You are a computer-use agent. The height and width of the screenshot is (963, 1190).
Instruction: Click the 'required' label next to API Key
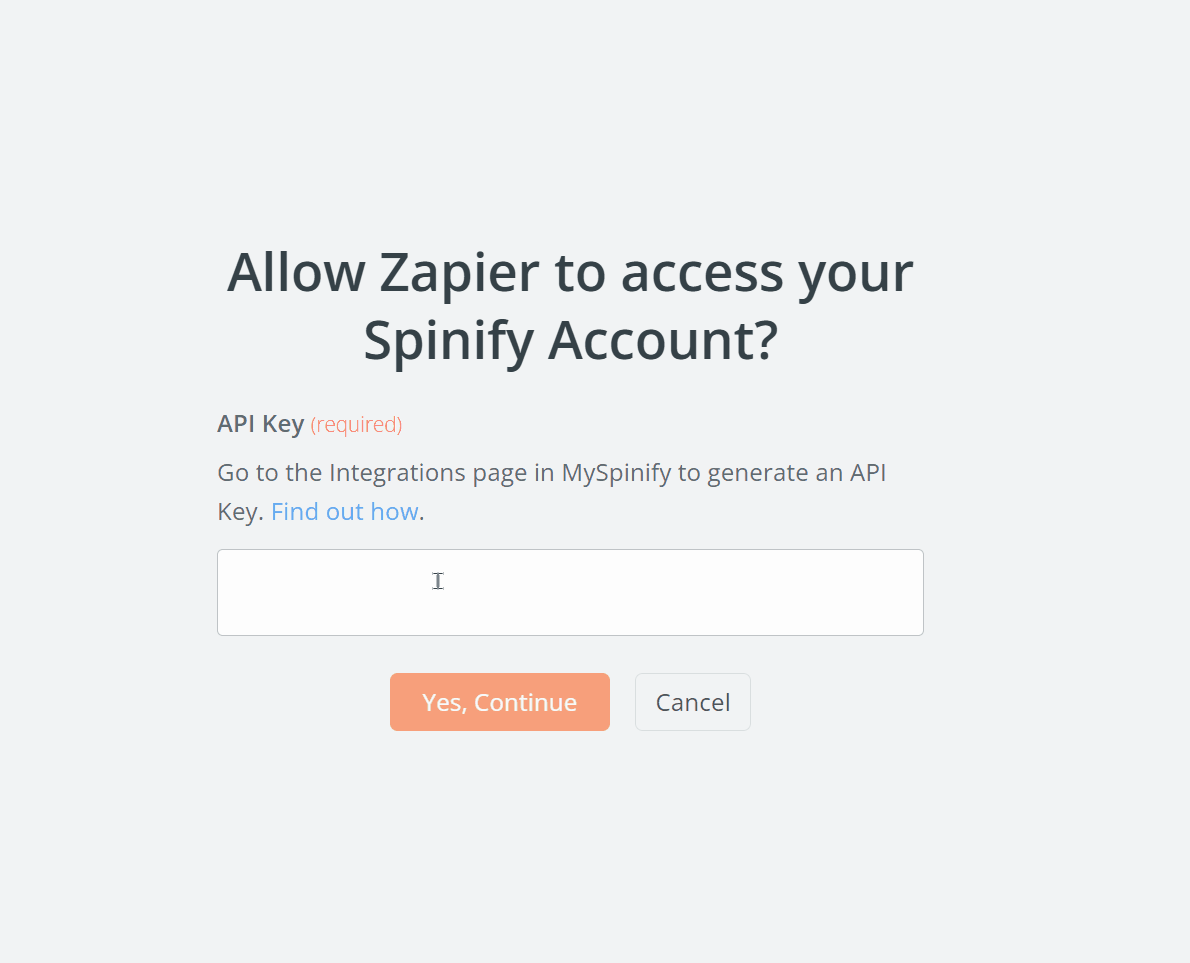356,424
